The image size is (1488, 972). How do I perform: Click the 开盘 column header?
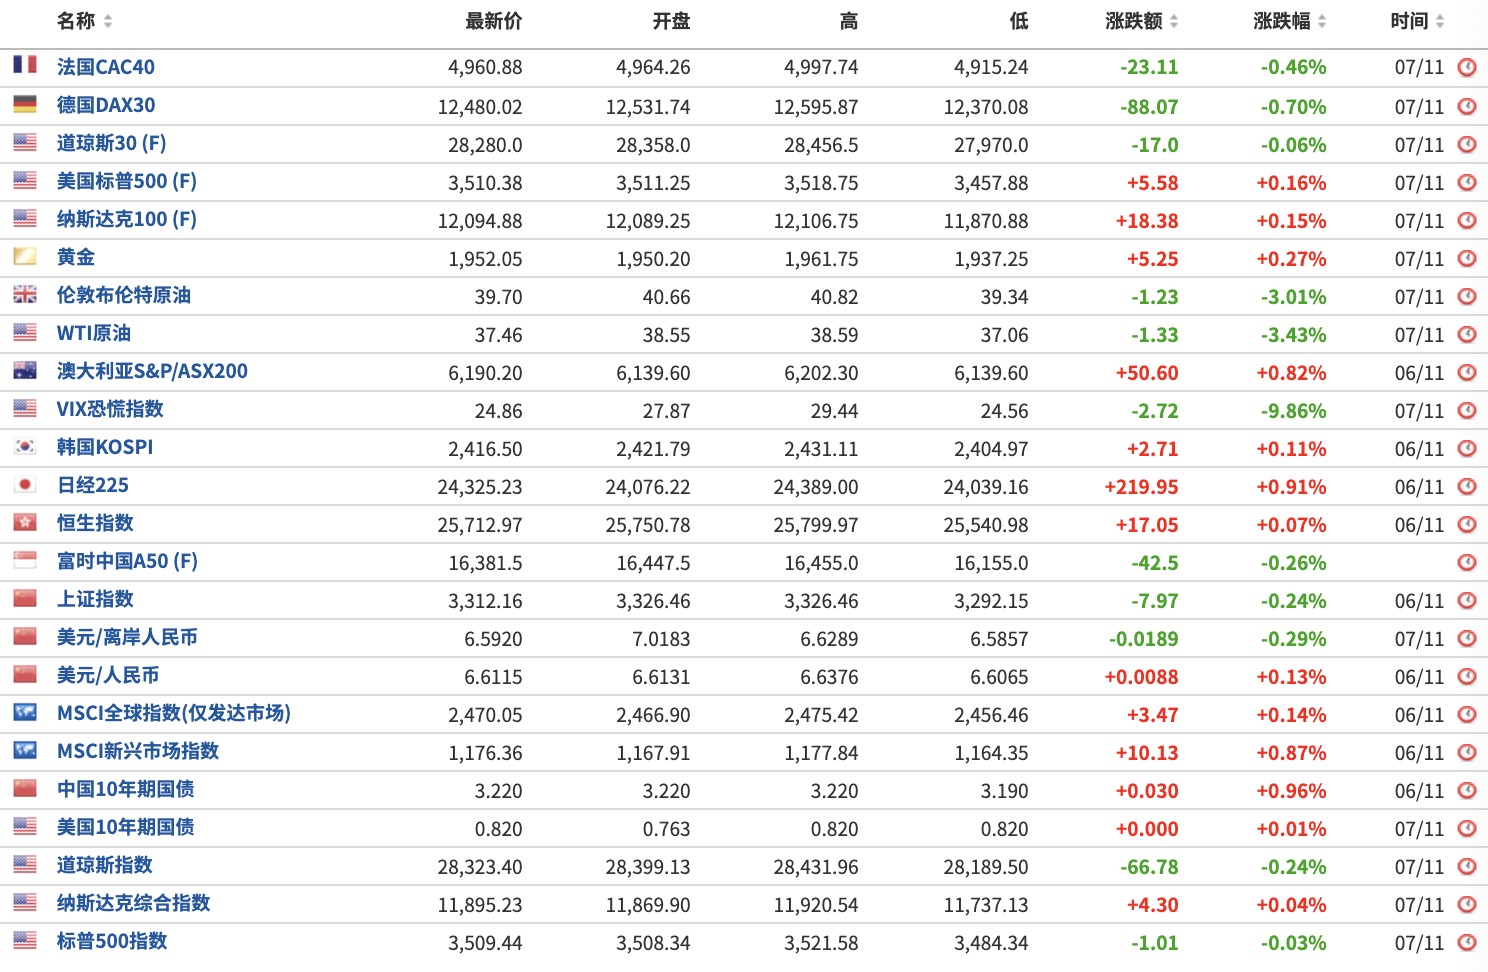672,21
